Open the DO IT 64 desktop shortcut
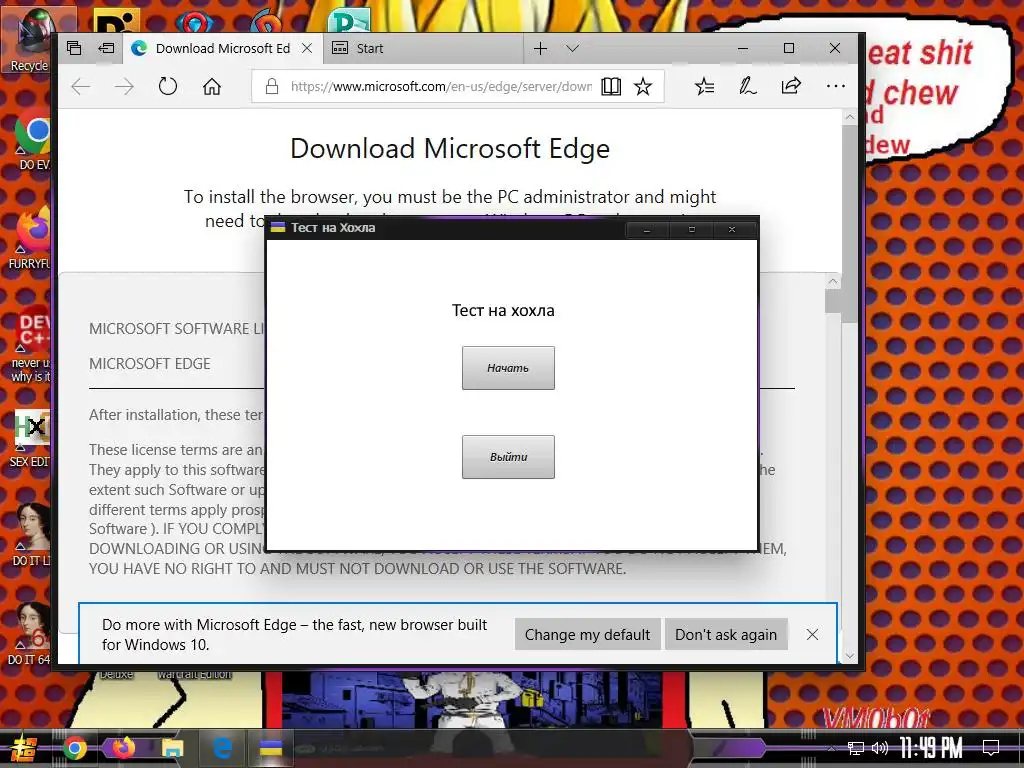This screenshot has width=1024, height=768. tap(30, 633)
